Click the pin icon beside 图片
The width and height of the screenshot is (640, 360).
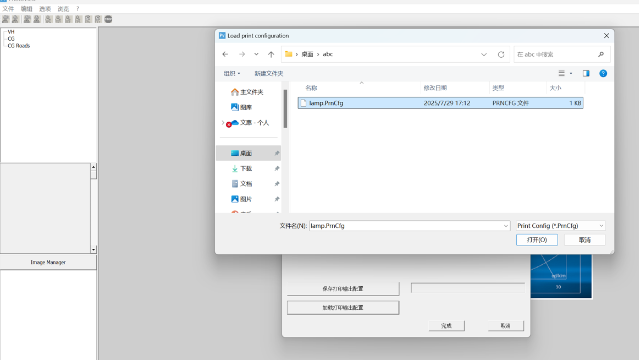coord(277,199)
